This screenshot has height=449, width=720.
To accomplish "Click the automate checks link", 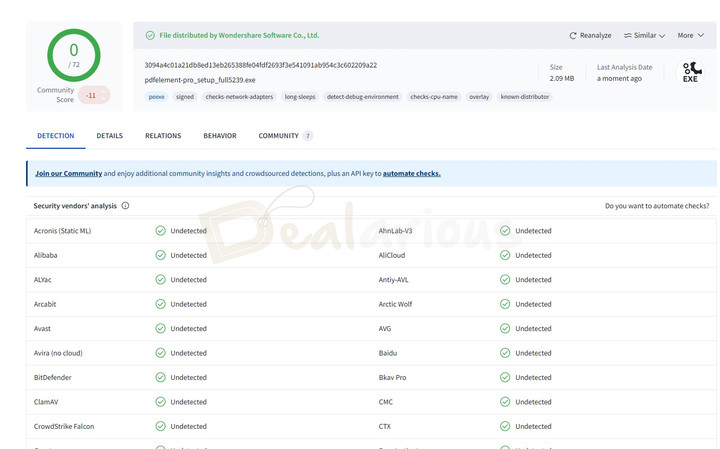I will pyautogui.click(x=411, y=174).
